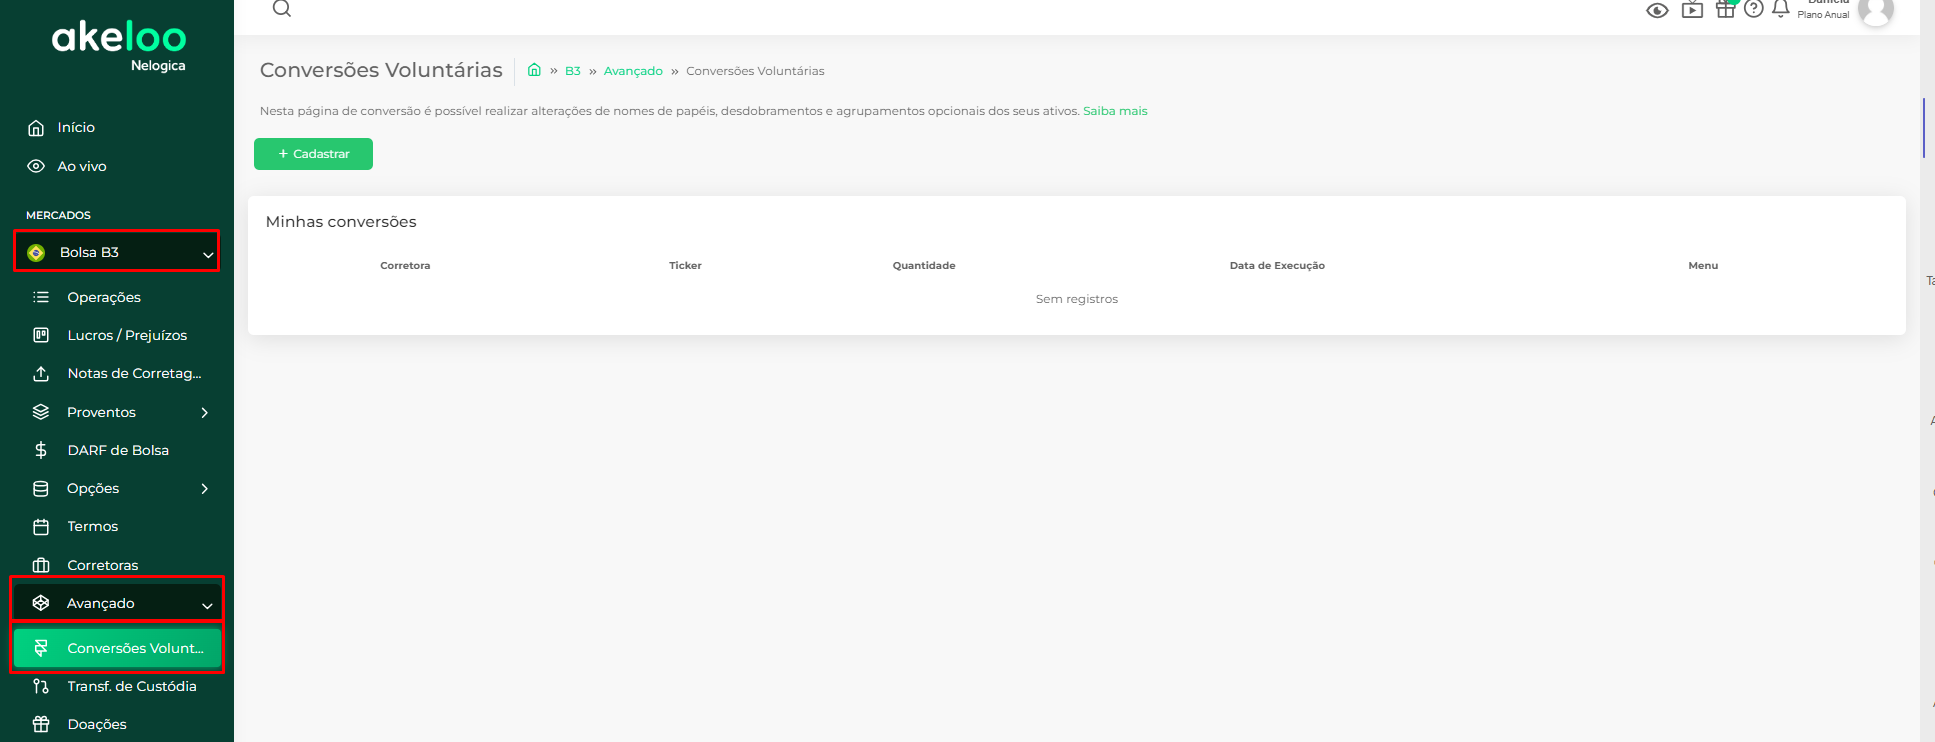Open Transf. de Custódia menu item

pos(132,686)
